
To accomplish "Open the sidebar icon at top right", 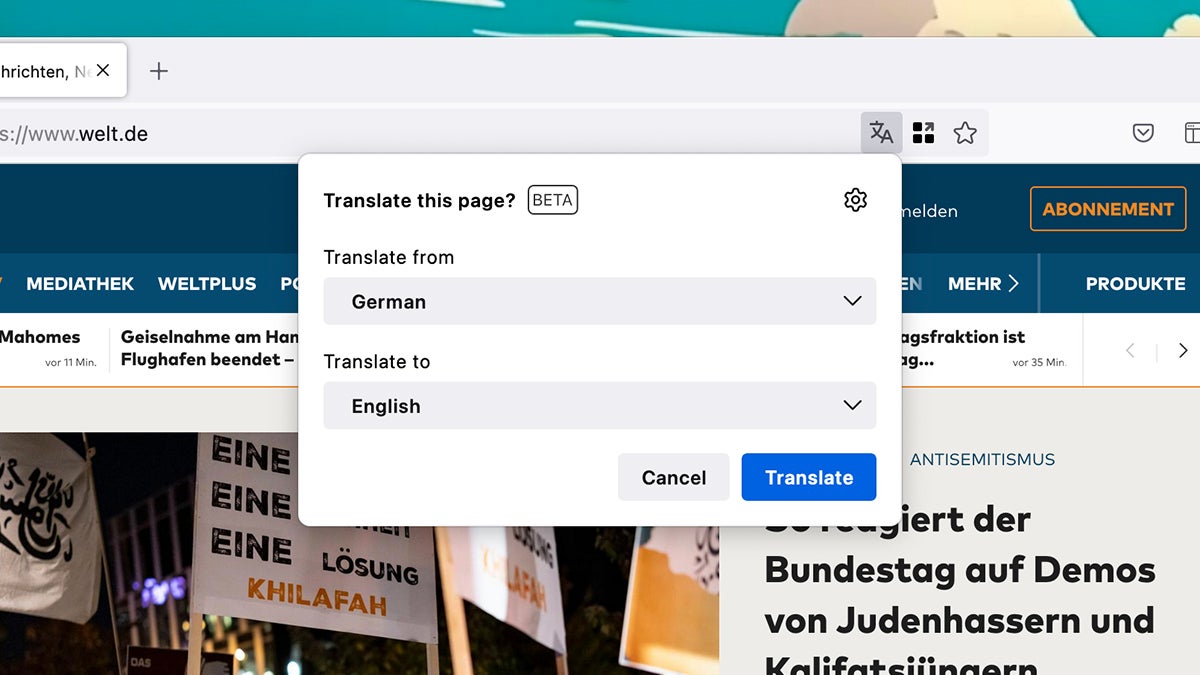I will pyautogui.click(x=1191, y=131).
